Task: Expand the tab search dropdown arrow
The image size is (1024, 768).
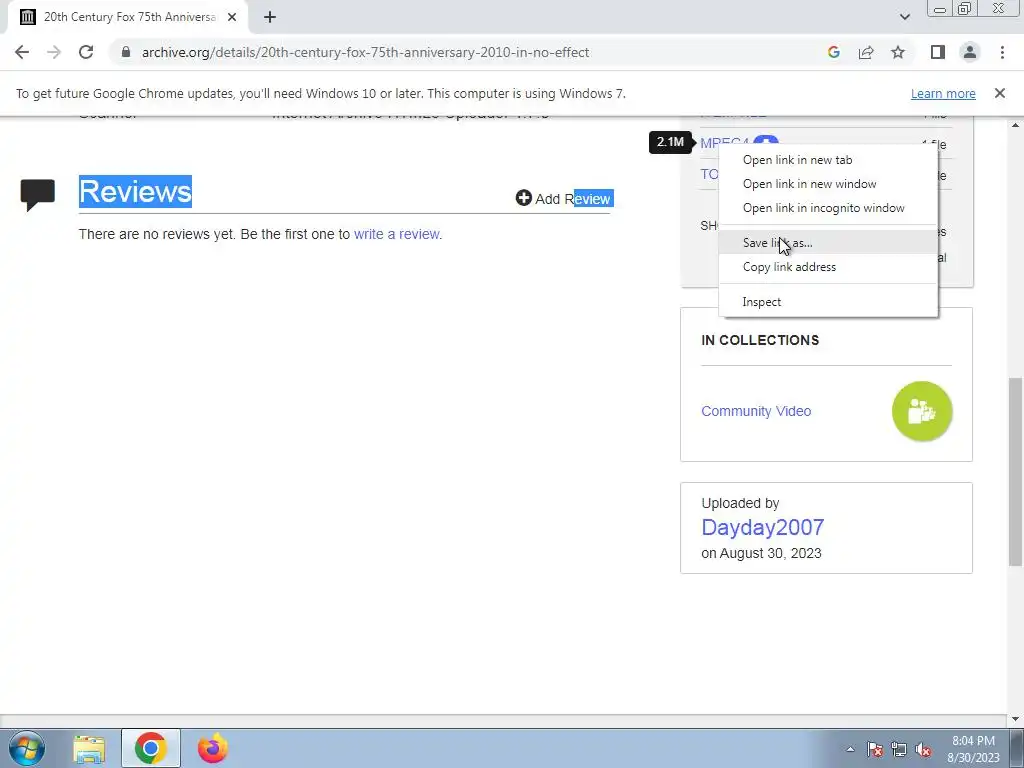Action: coord(904,17)
